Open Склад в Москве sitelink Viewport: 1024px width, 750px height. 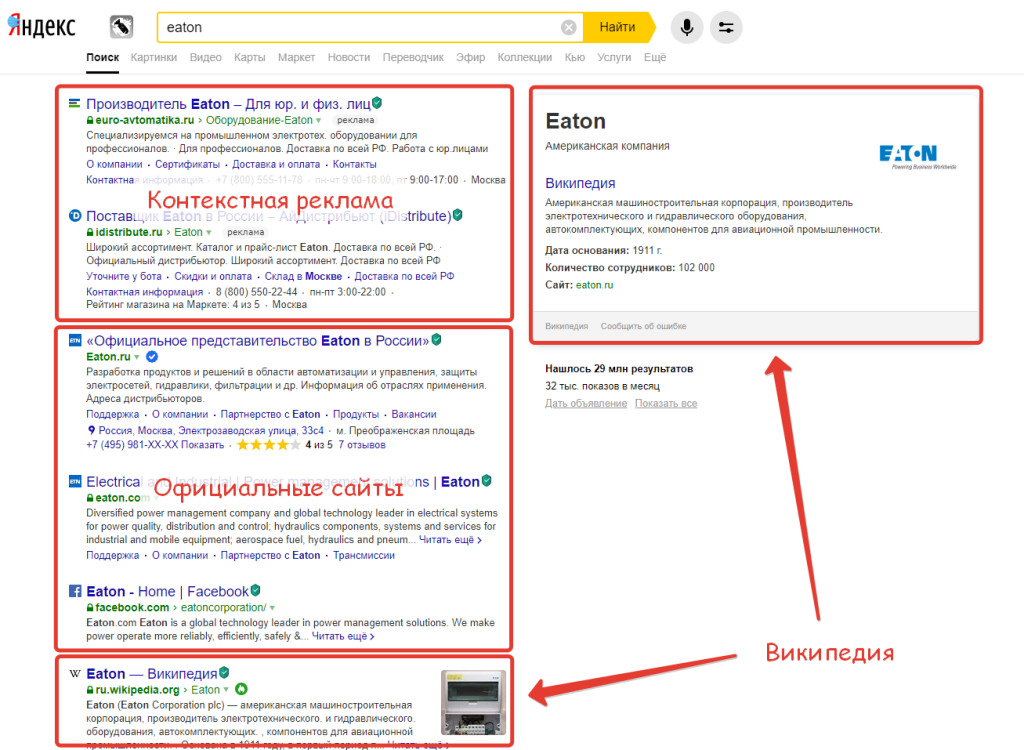point(303,276)
